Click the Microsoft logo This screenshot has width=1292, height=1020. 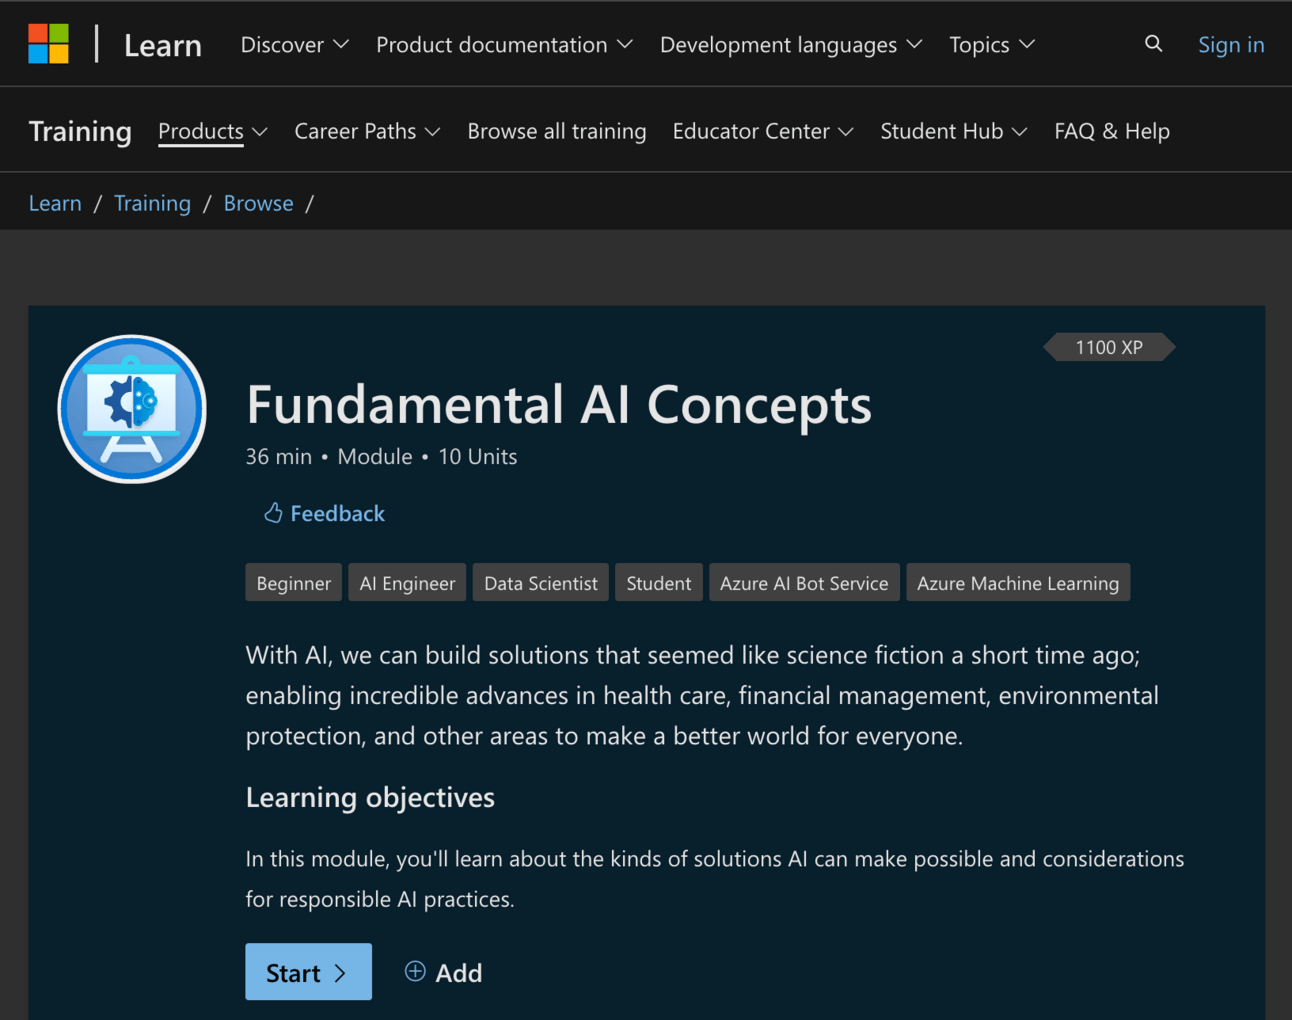pyautogui.click(x=48, y=44)
